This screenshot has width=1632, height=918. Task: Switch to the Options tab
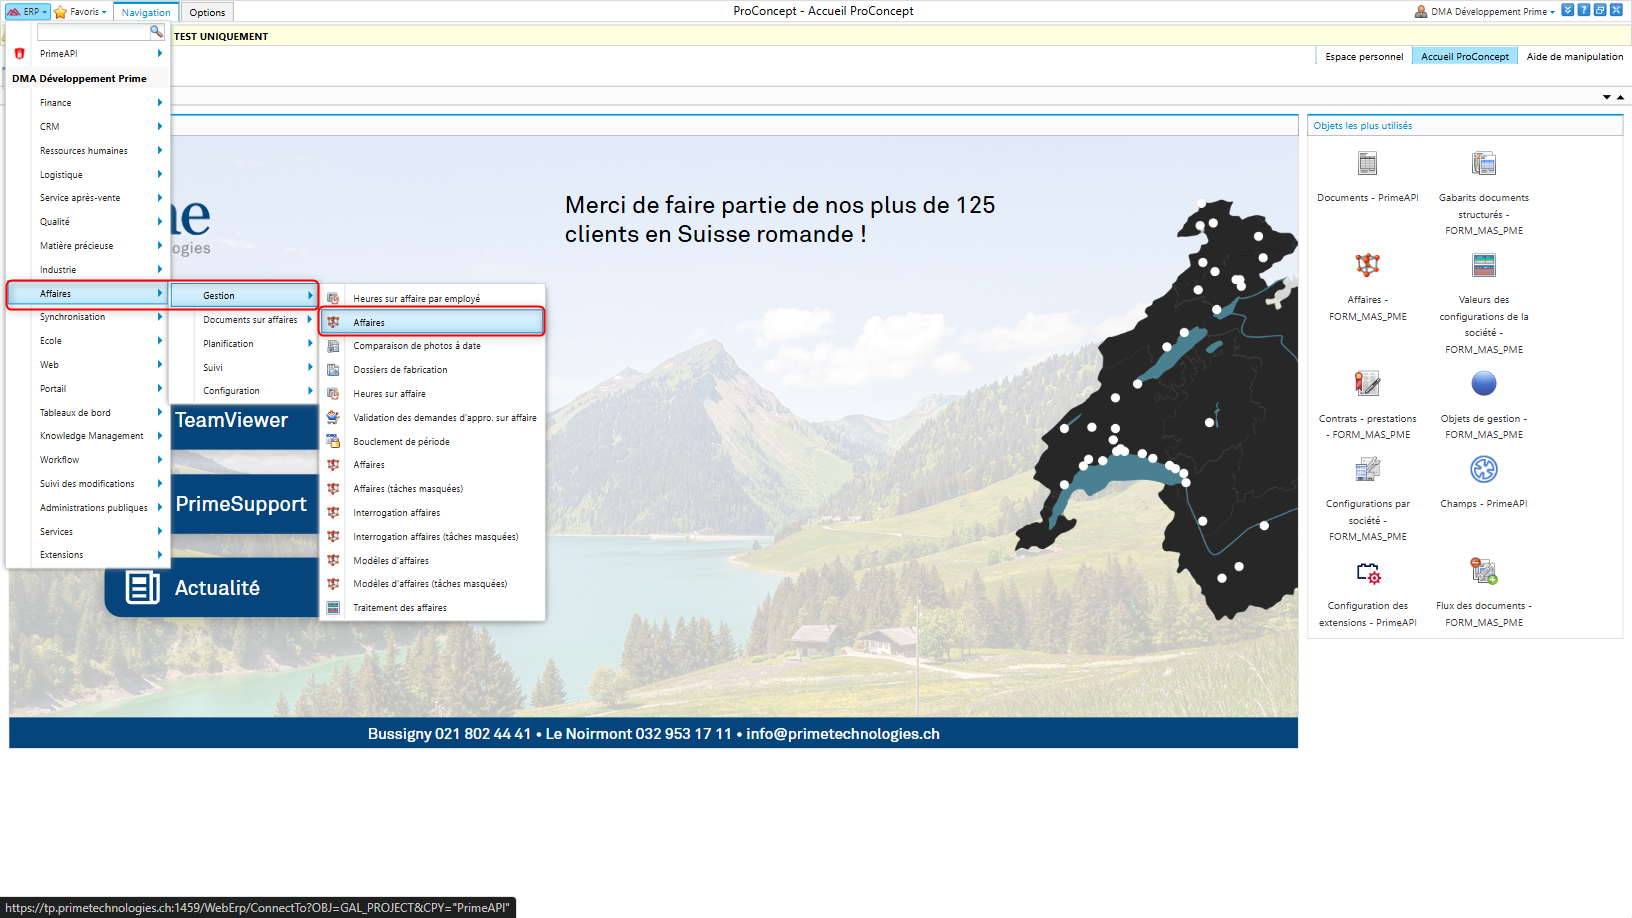tap(207, 13)
